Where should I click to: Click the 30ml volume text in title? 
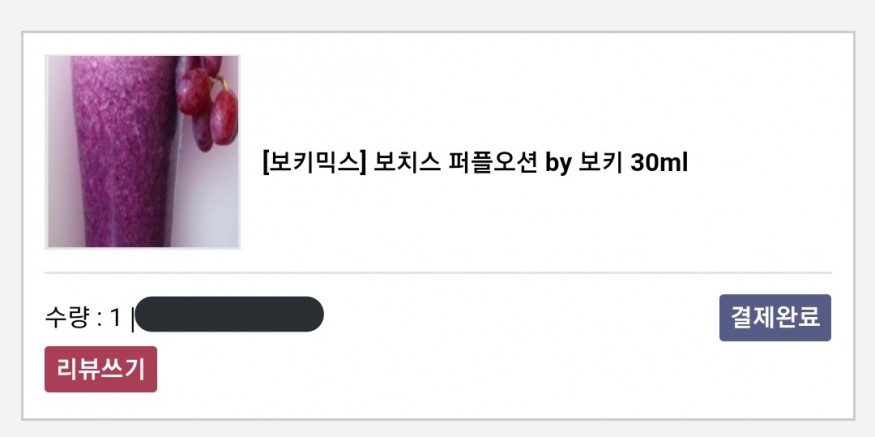click(659, 163)
